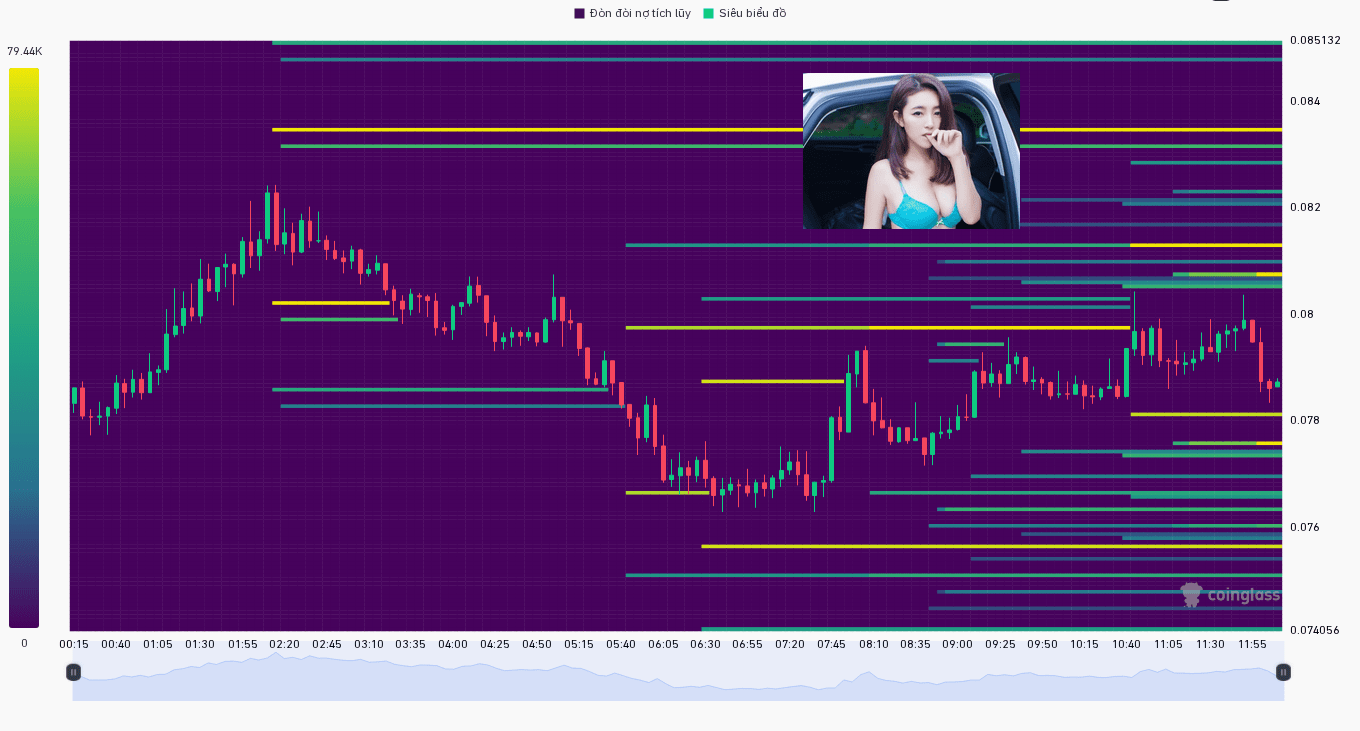Image resolution: width=1360 pixels, height=731 pixels.
Task: Click the 0.08 price axis label
Action: (1302, 314)
